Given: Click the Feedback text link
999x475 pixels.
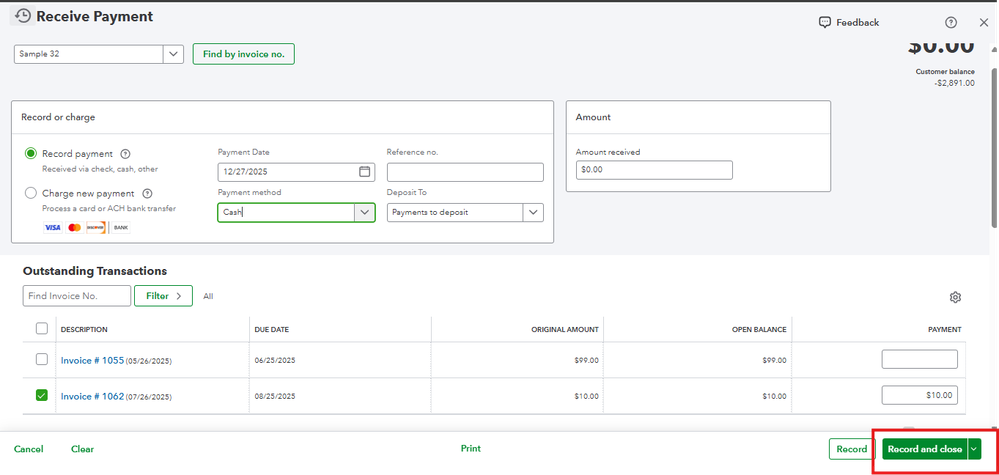Looking at the screenshot, I should [x=858, y=22].
